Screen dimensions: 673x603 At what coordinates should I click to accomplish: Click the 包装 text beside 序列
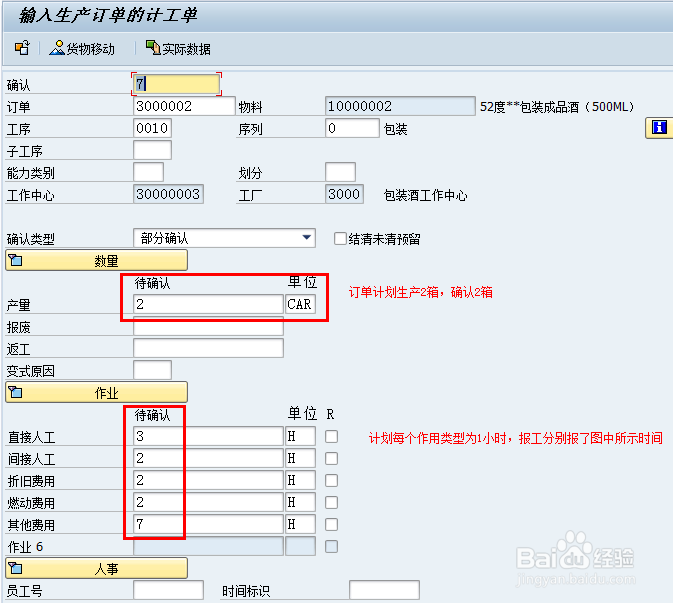coord(395,129)
